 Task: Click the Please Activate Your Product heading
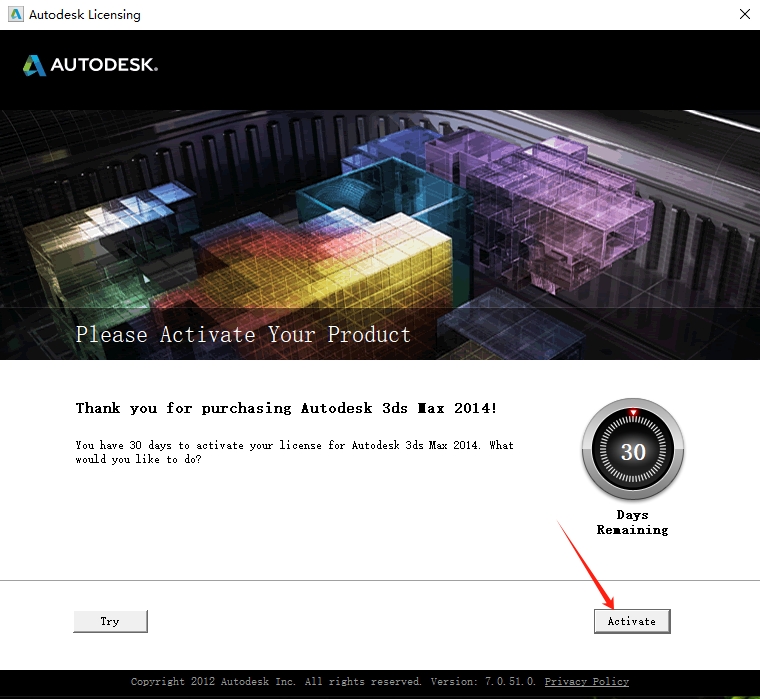(x=243, y=334)
